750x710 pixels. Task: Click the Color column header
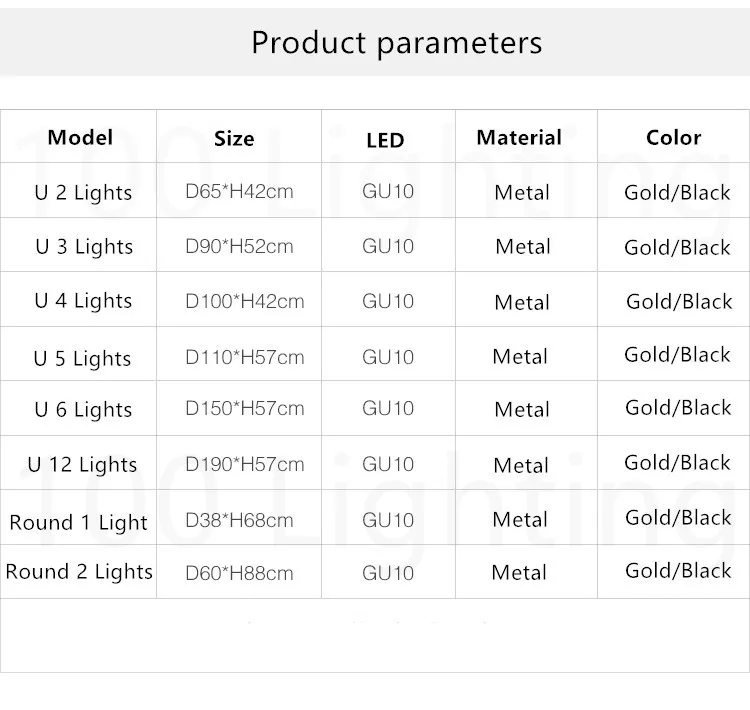point(673,138)
